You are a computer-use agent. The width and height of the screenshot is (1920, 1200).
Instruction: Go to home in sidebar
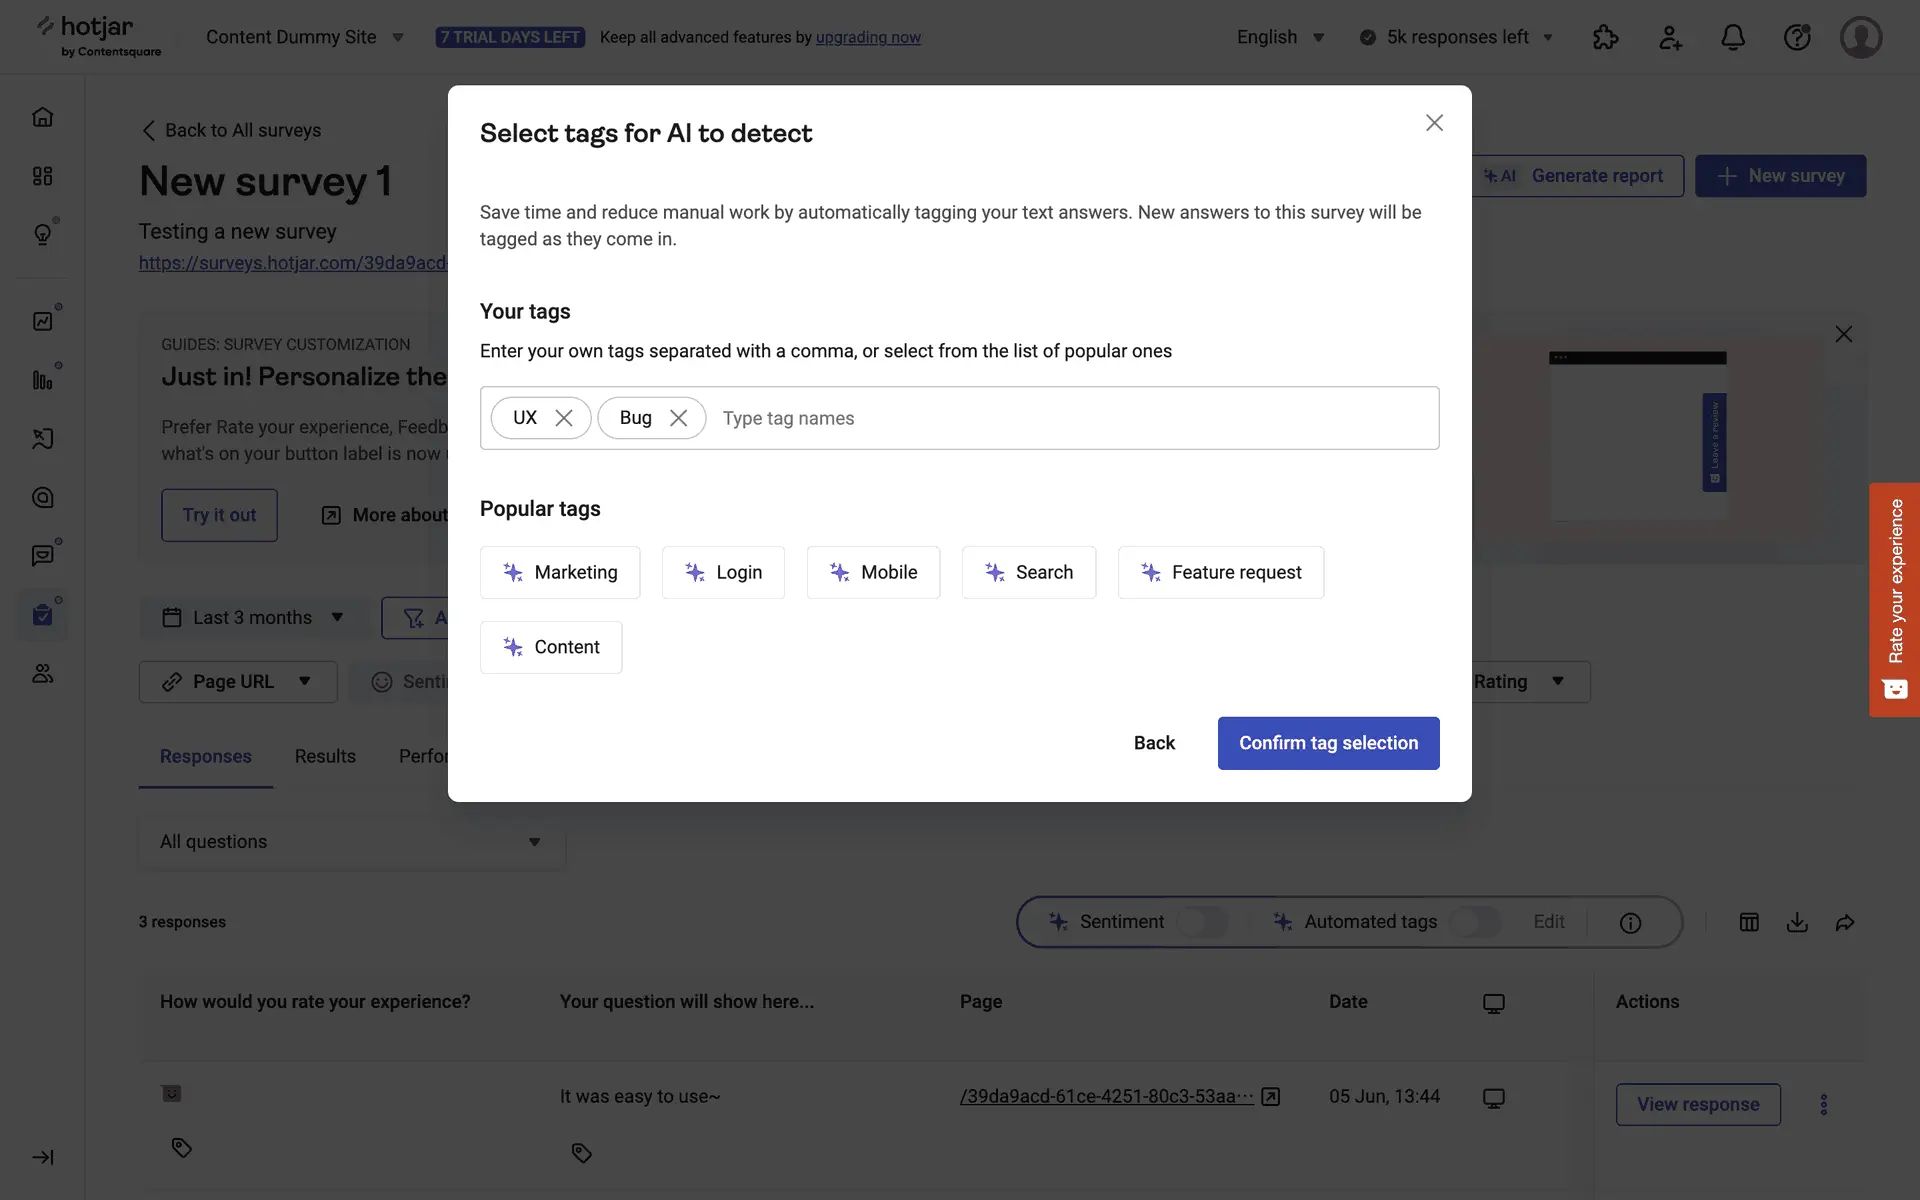(42, 117)
